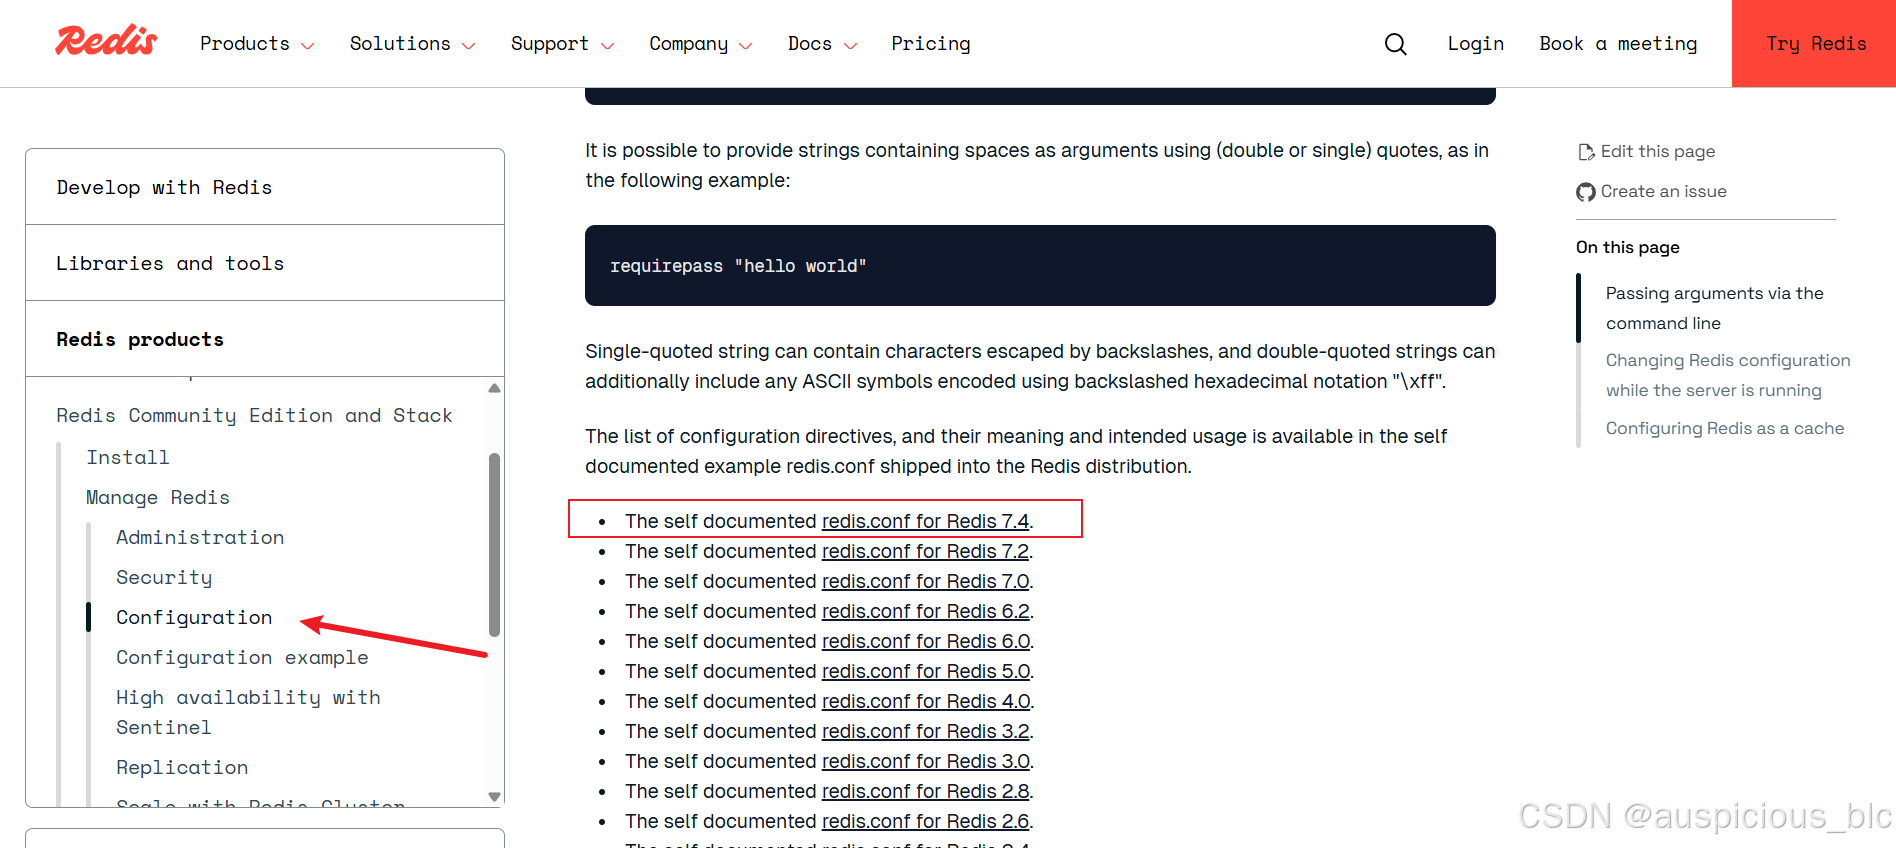Jump to Changing Redis configuration while running

click(1728, 375)
